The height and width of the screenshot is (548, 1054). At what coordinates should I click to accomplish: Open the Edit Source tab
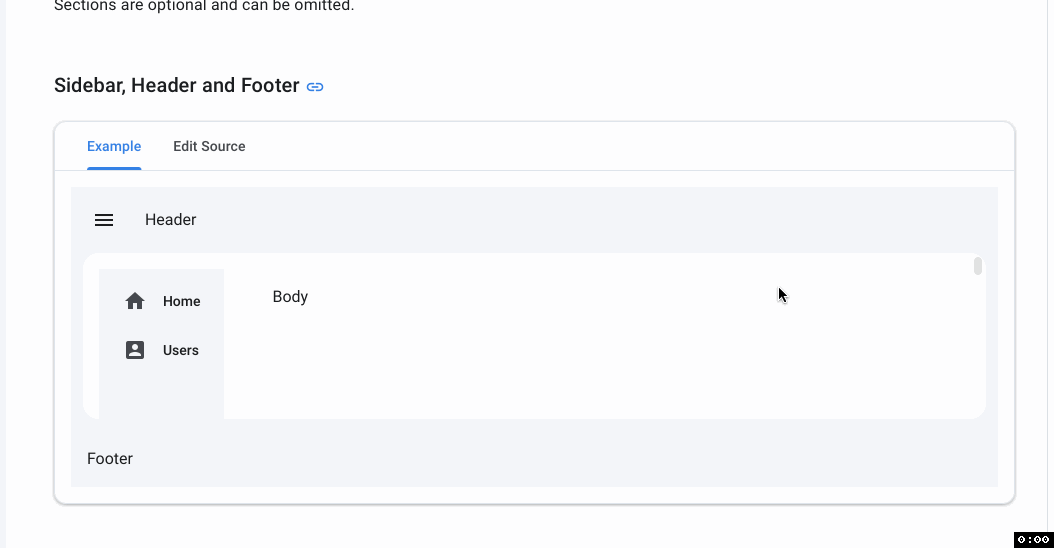click(209, 146)
